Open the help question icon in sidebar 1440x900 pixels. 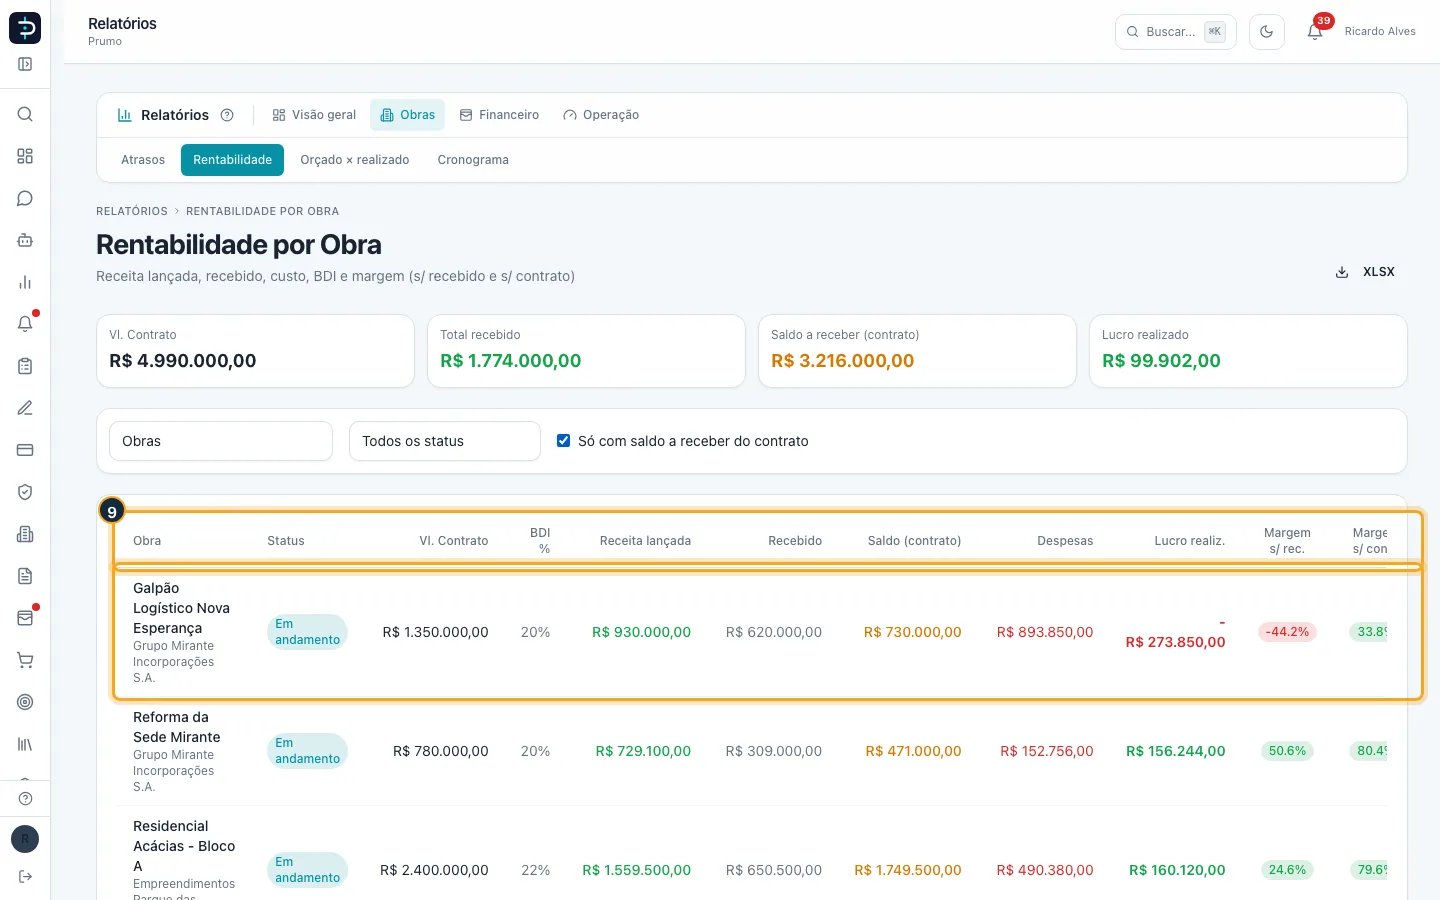25,798
